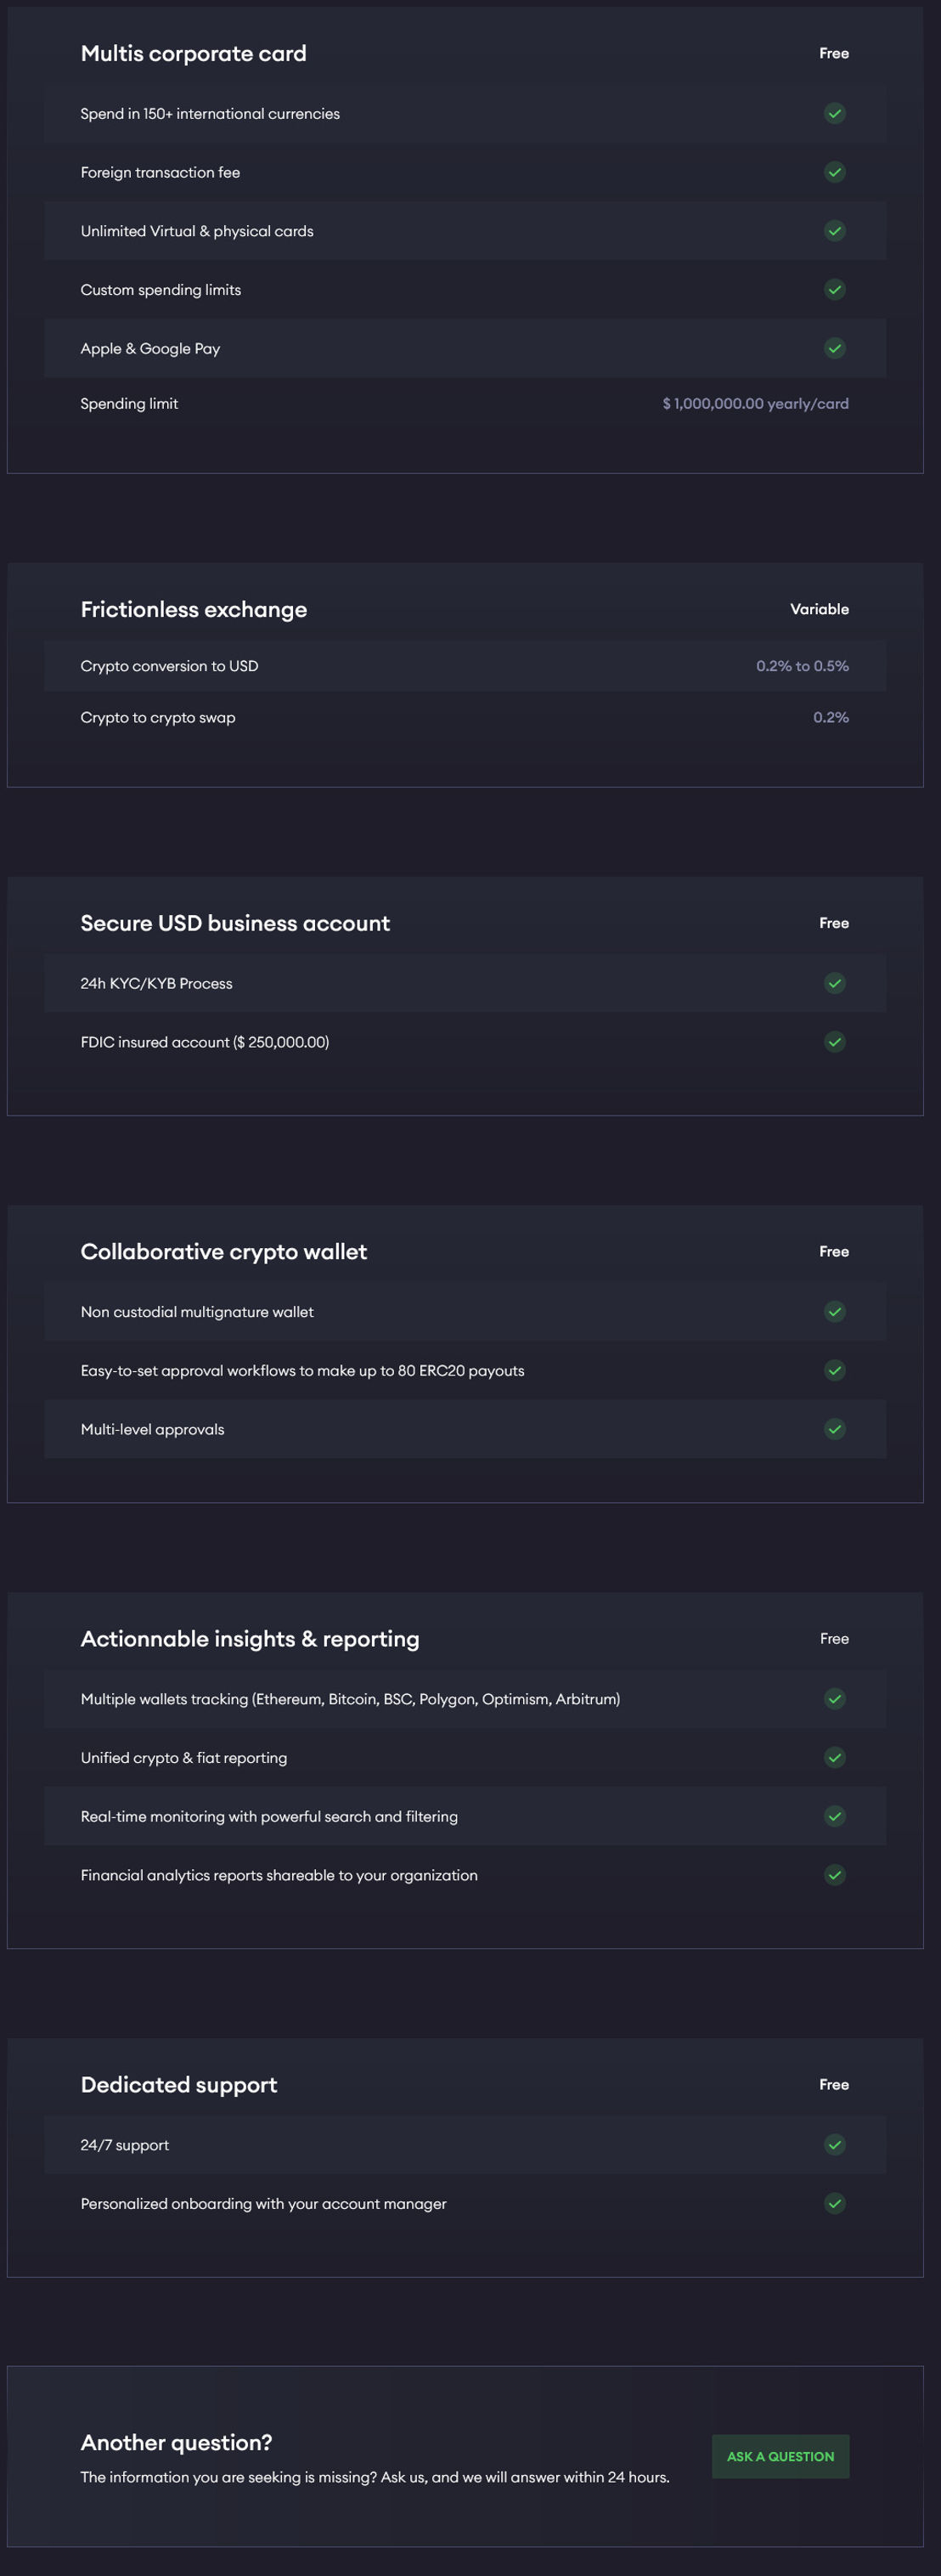Image resolution: width=941 pixels, height=2576 pixels.
Task: Select Actionnable insights & reporting heading
Action: tap(250, 1639)
